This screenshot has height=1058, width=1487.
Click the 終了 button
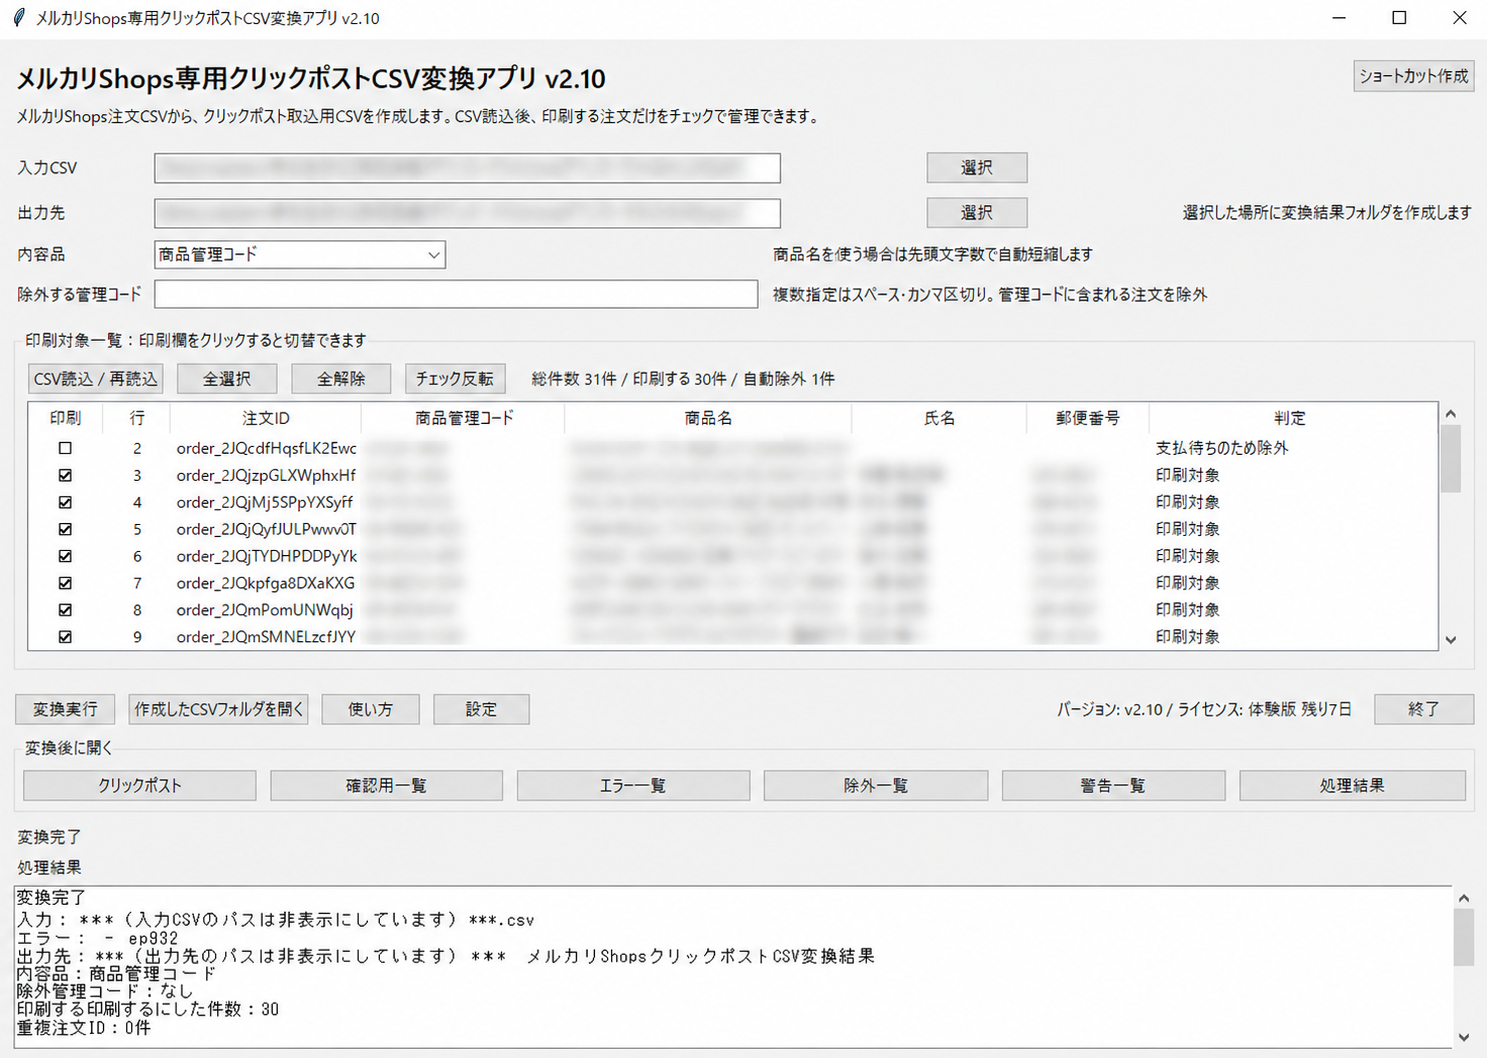(1423, 709)
